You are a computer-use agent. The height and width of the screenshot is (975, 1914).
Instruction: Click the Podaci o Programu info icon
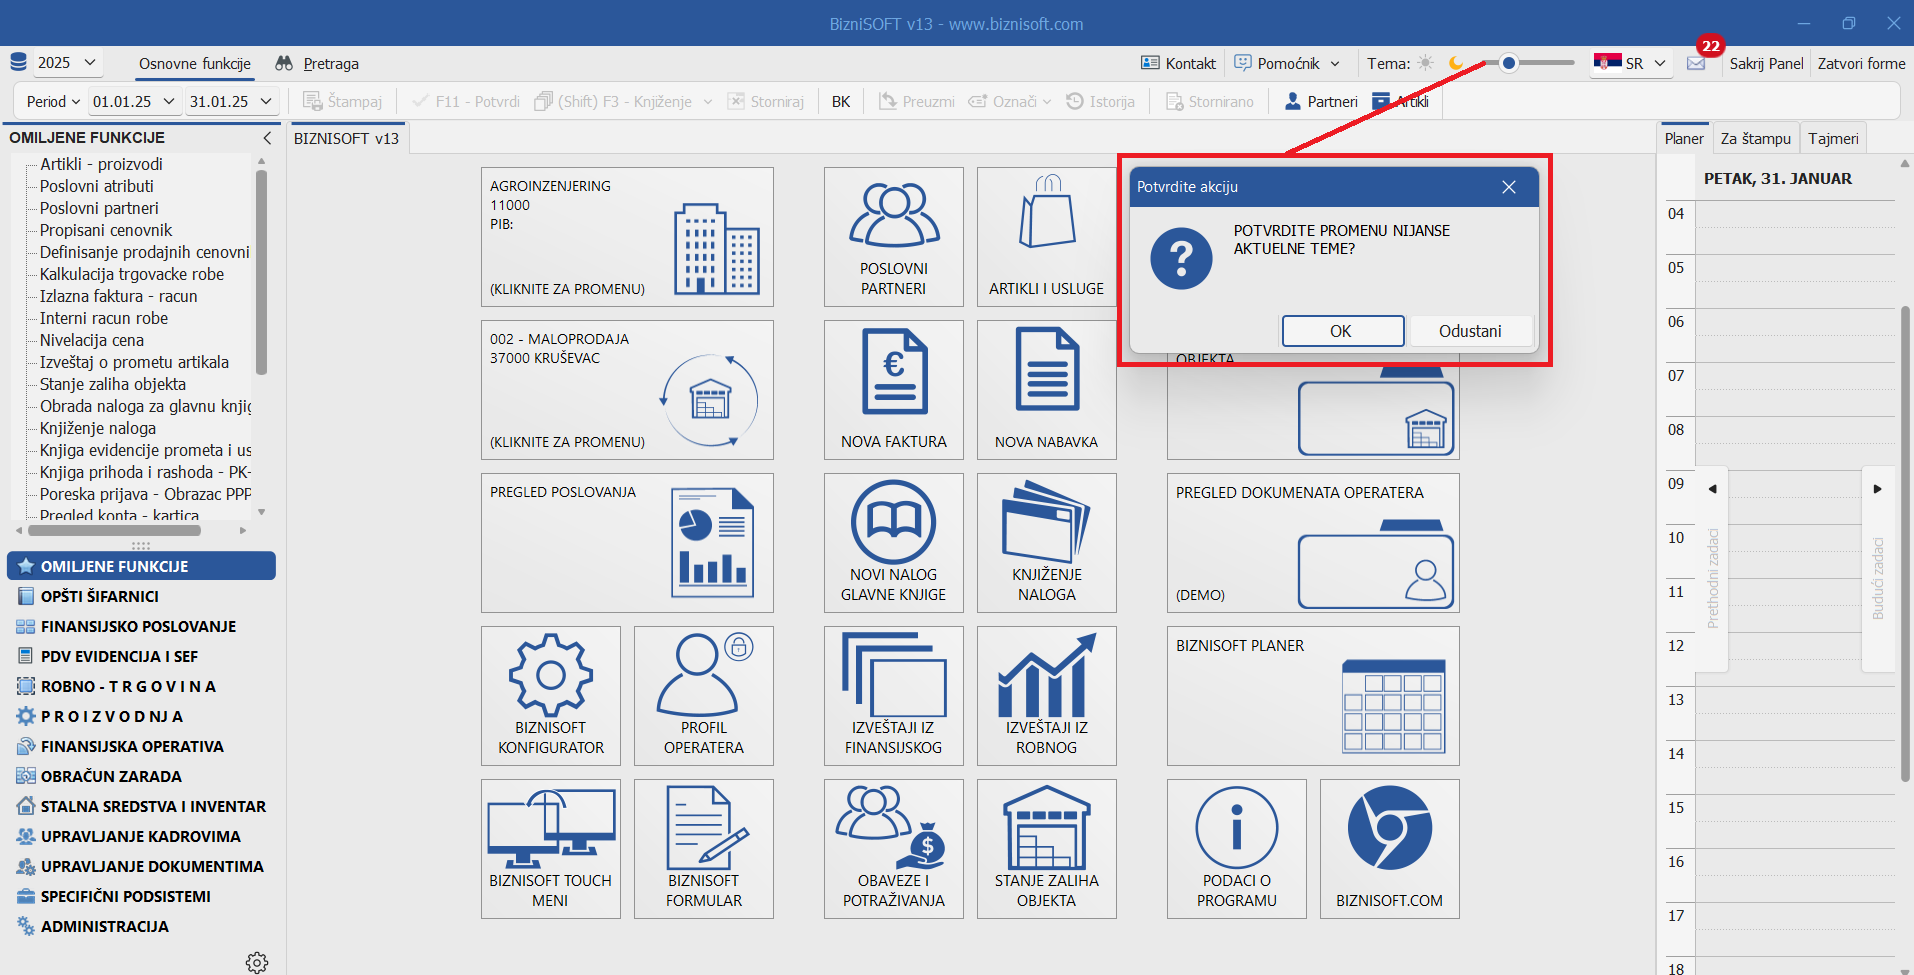[x=1236, y=828]
